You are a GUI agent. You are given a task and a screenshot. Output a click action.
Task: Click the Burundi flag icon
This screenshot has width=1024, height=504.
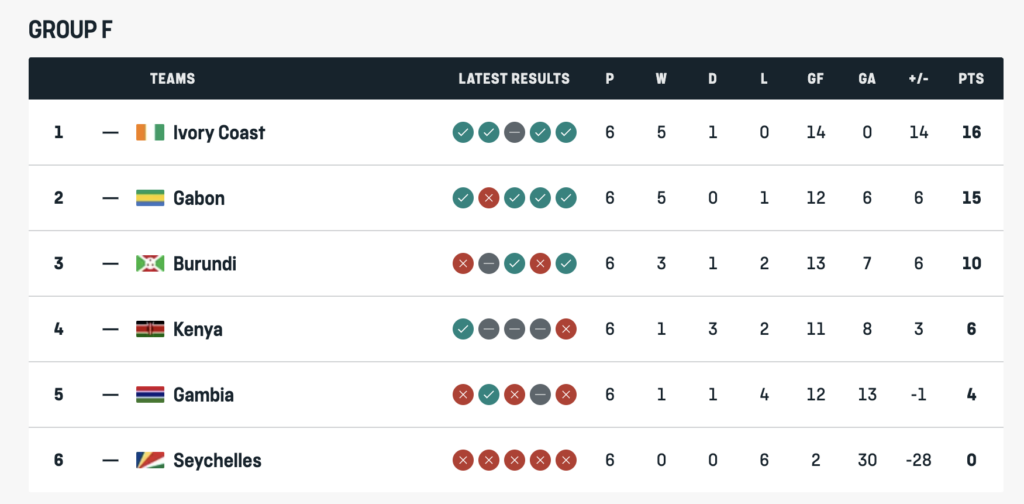click(150, 264)
